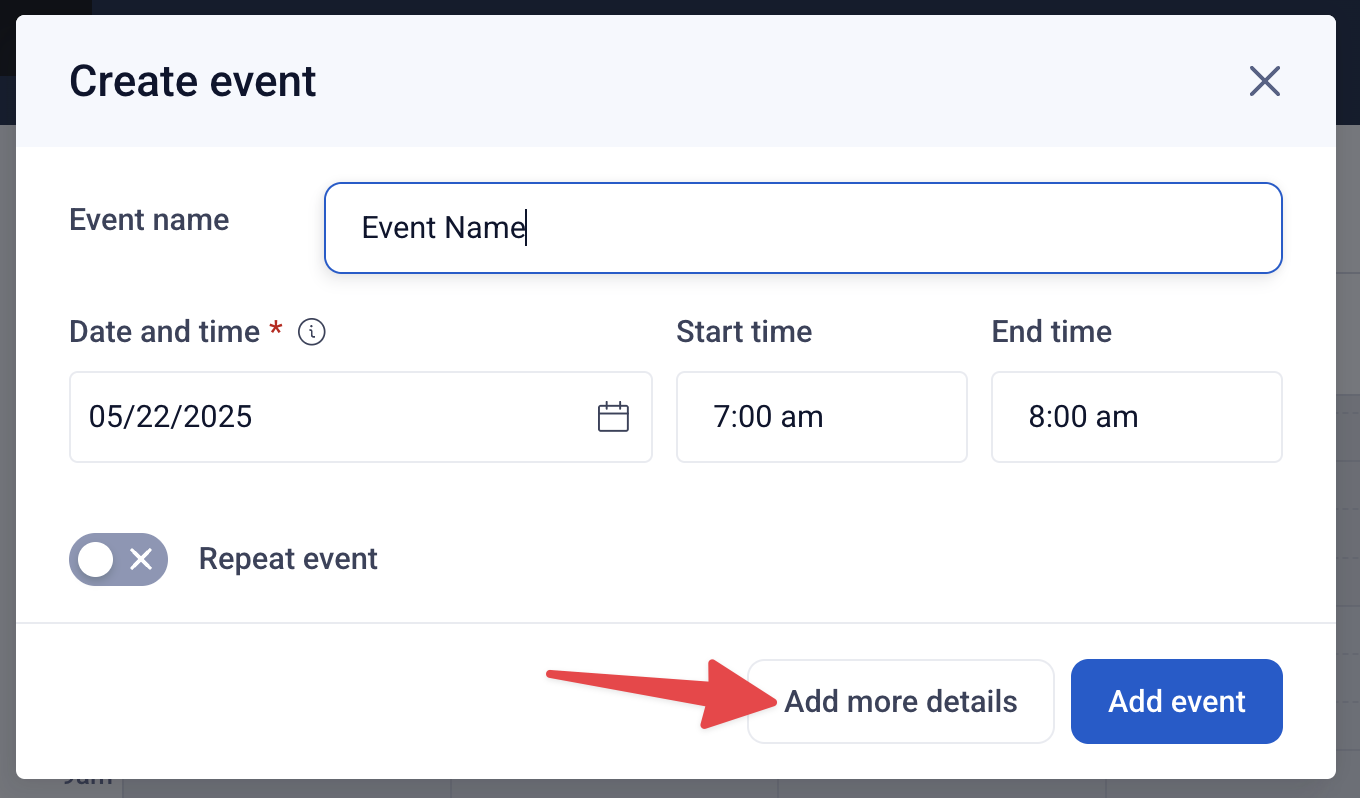Viewport: 1360px width, 798px height.
Task: Click the red required asterisk marker
Action: point(277,329)
